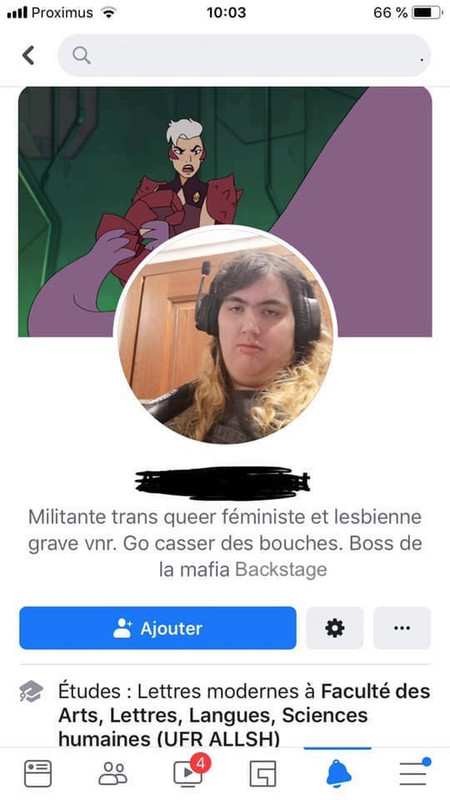This screenshot has width=450, height=800.
Task: Open the profile settings gear button
Action: pos(335,628)
